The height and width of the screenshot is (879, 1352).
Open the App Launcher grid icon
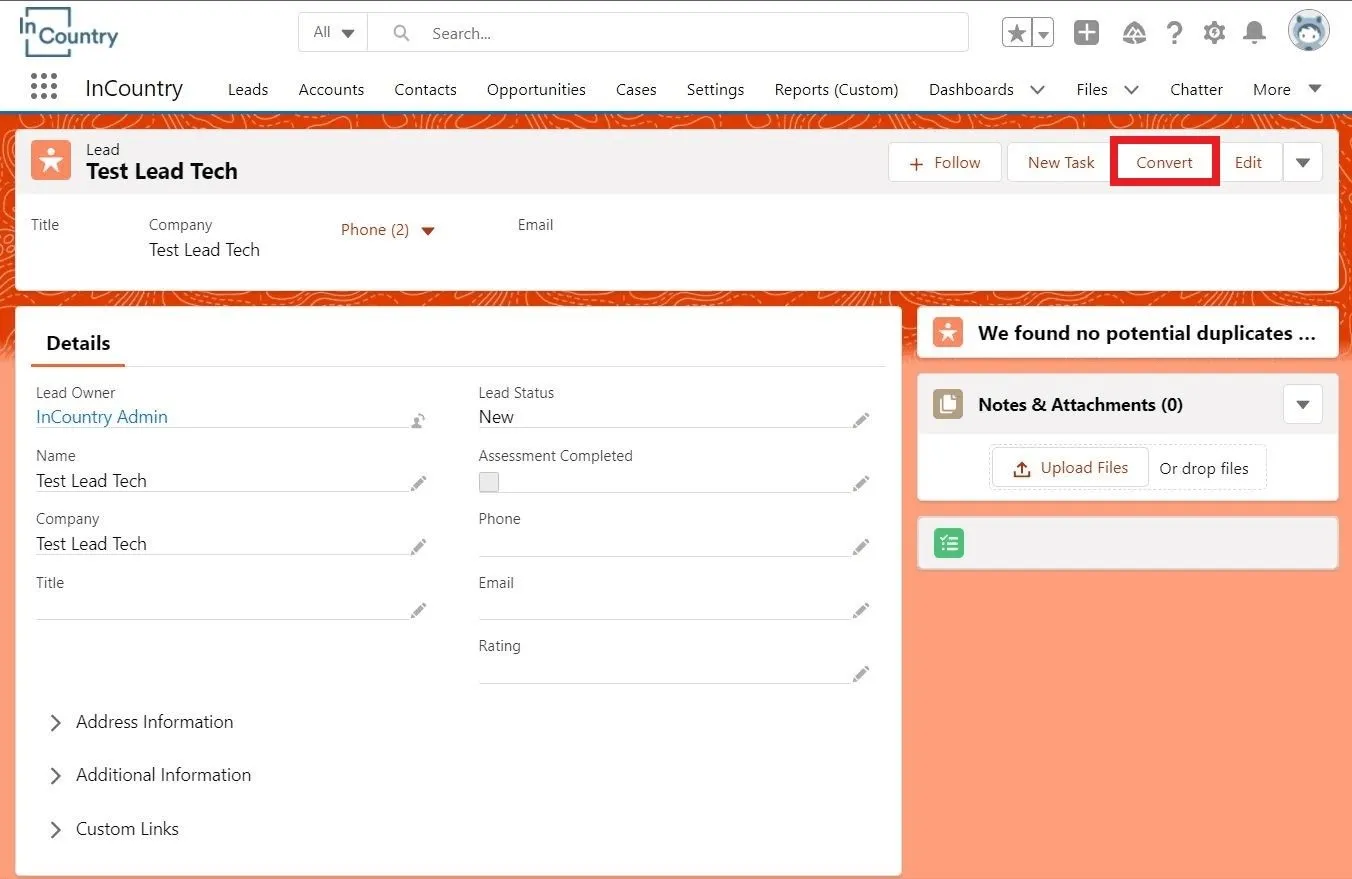tap(44, 87)
